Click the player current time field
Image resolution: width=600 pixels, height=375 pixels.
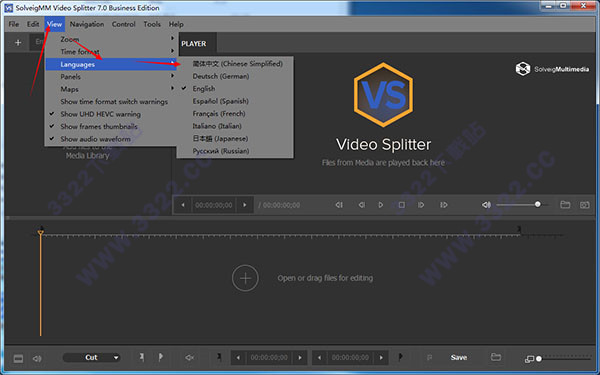[x=214, y=205]
